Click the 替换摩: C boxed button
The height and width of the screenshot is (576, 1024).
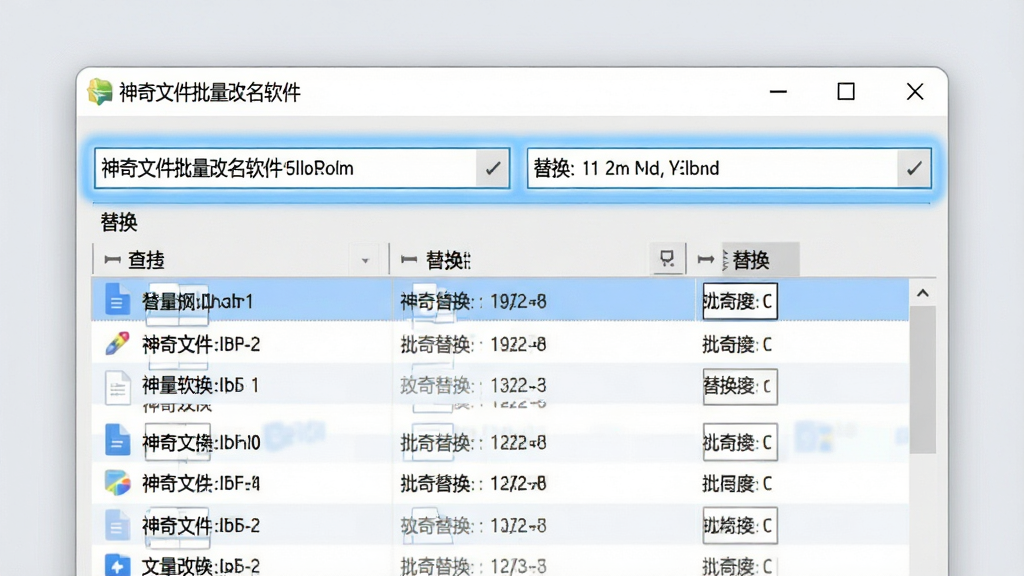click(740, 387)
